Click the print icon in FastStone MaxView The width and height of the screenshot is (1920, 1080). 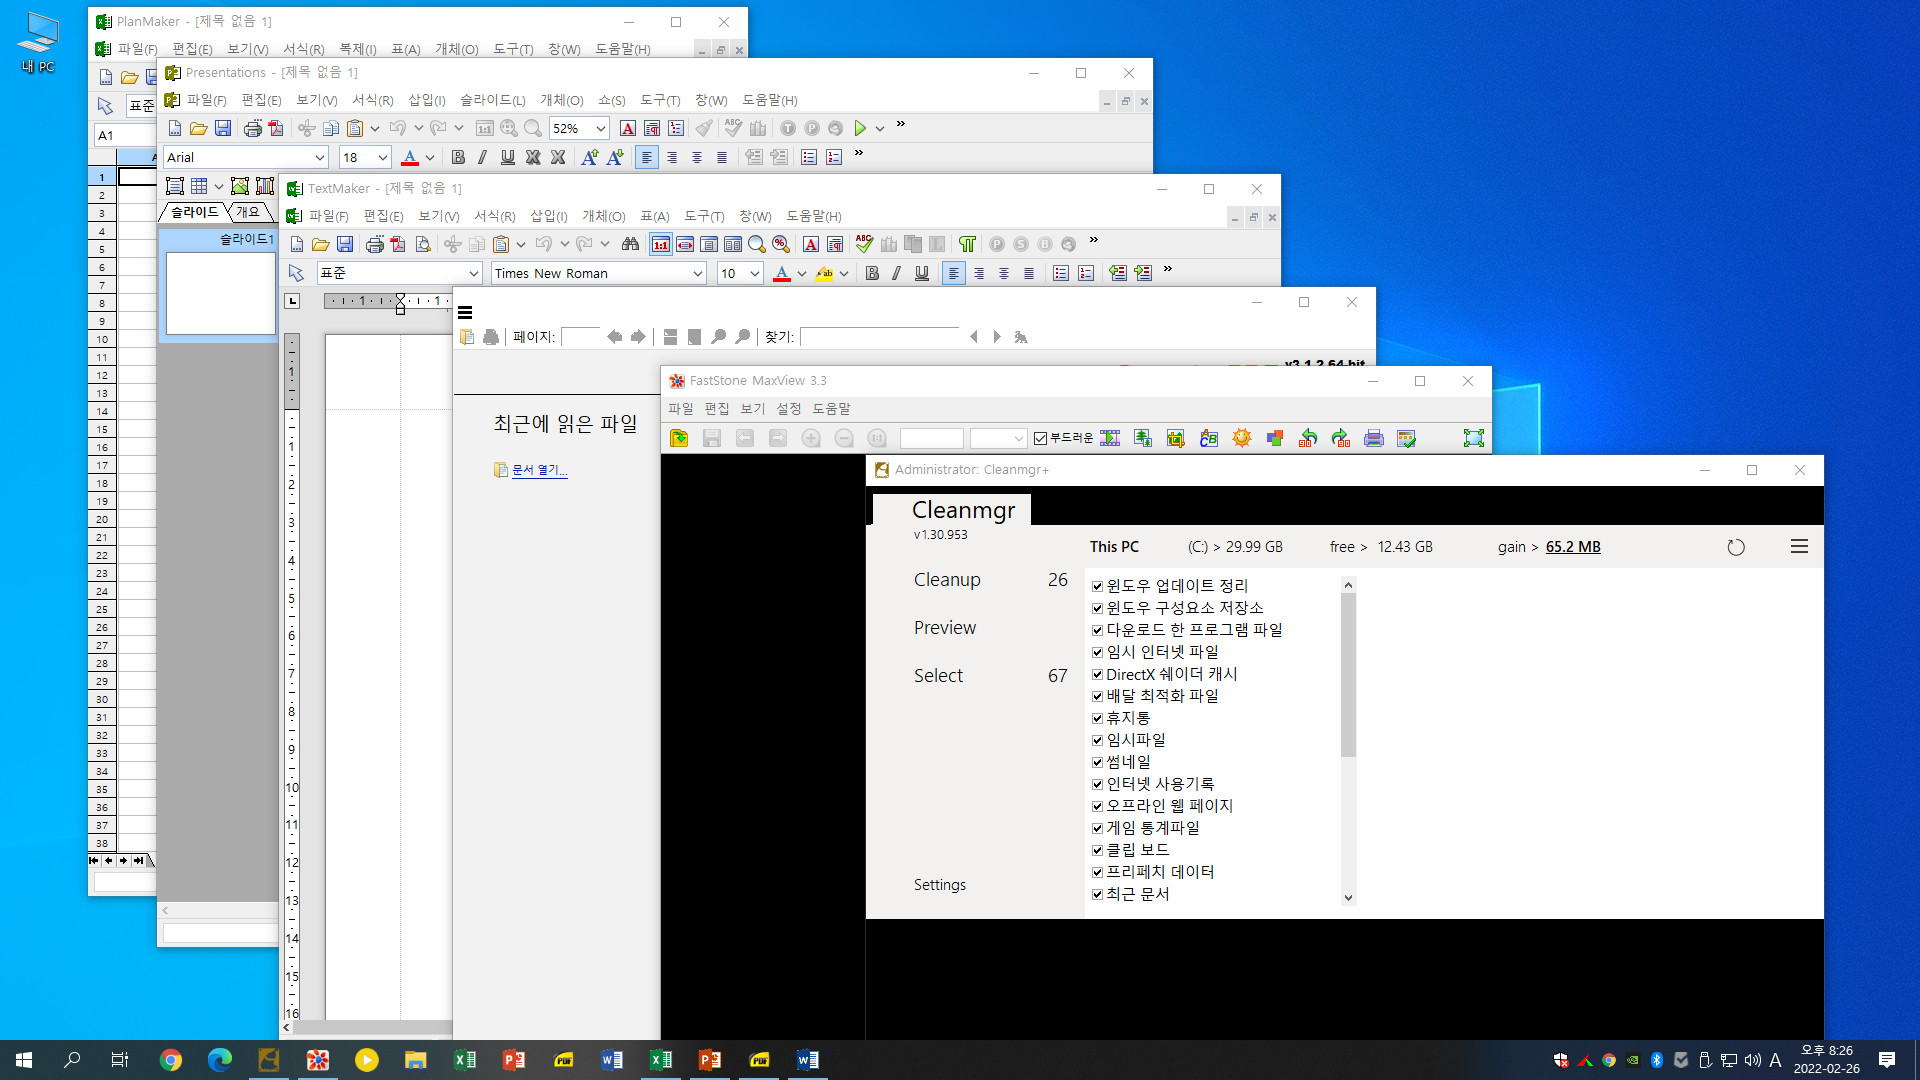pyautogui.click(x=1373, y=438)
